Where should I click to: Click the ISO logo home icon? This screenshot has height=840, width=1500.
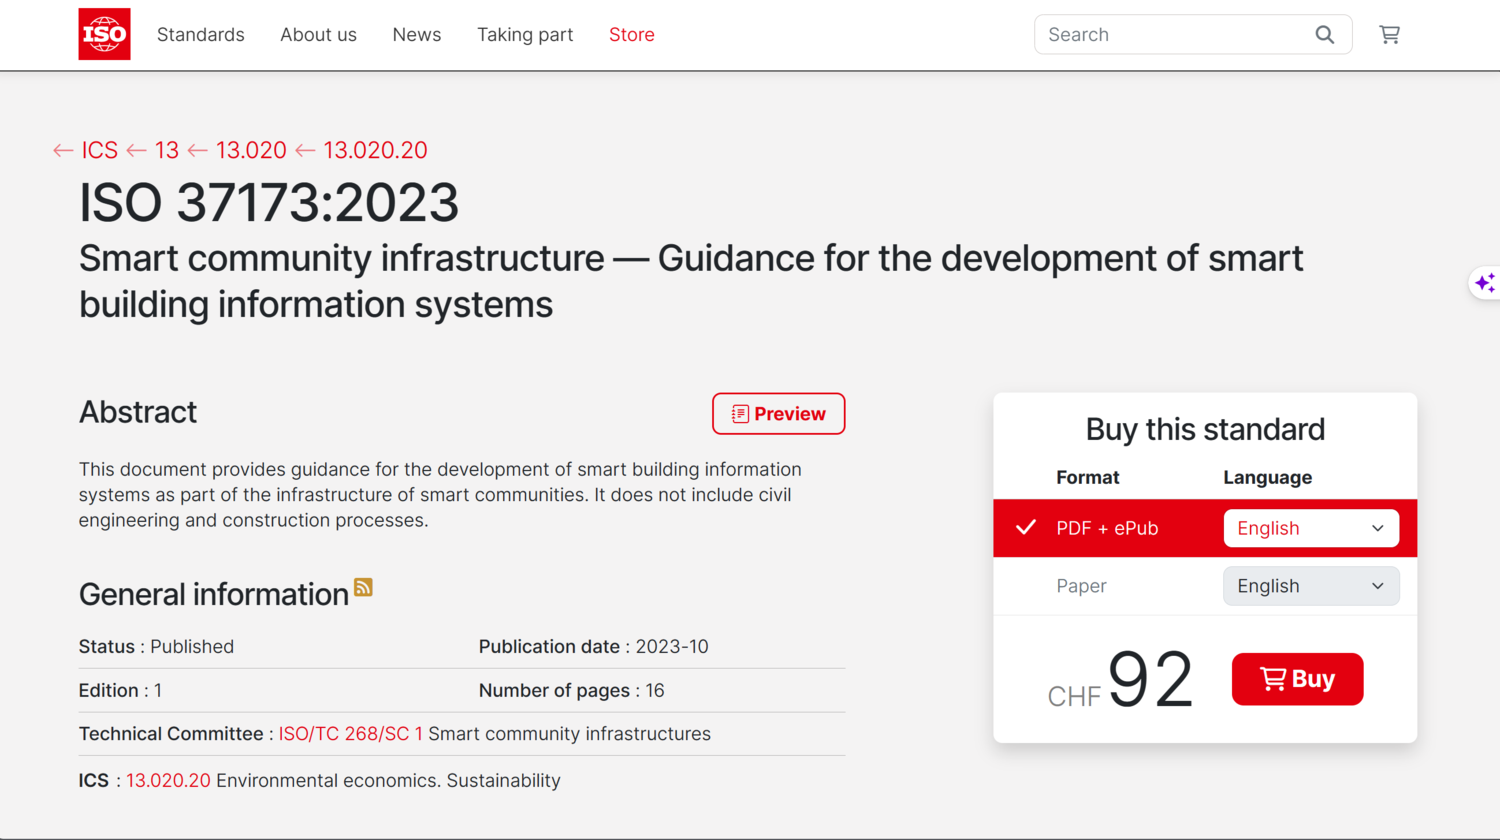104,34
